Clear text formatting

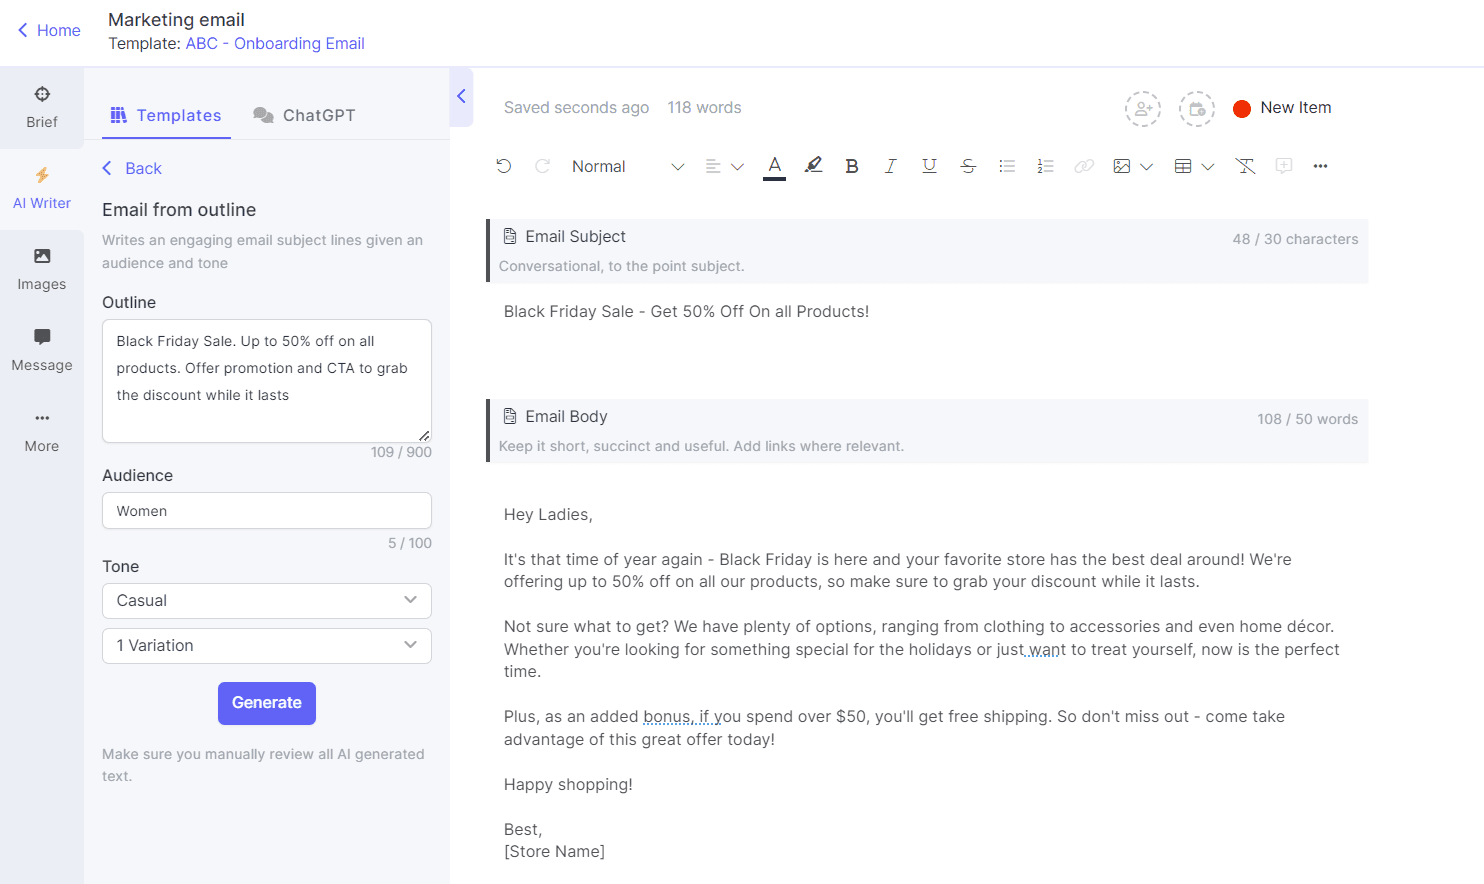click(x=1245, y=167)
